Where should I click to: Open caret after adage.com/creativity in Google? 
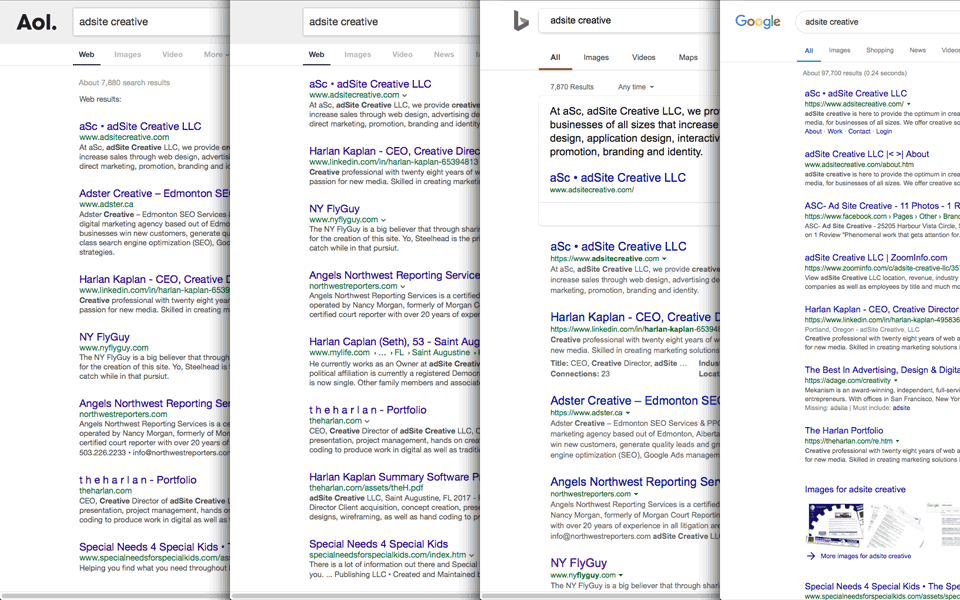click(x=896, y=381)
